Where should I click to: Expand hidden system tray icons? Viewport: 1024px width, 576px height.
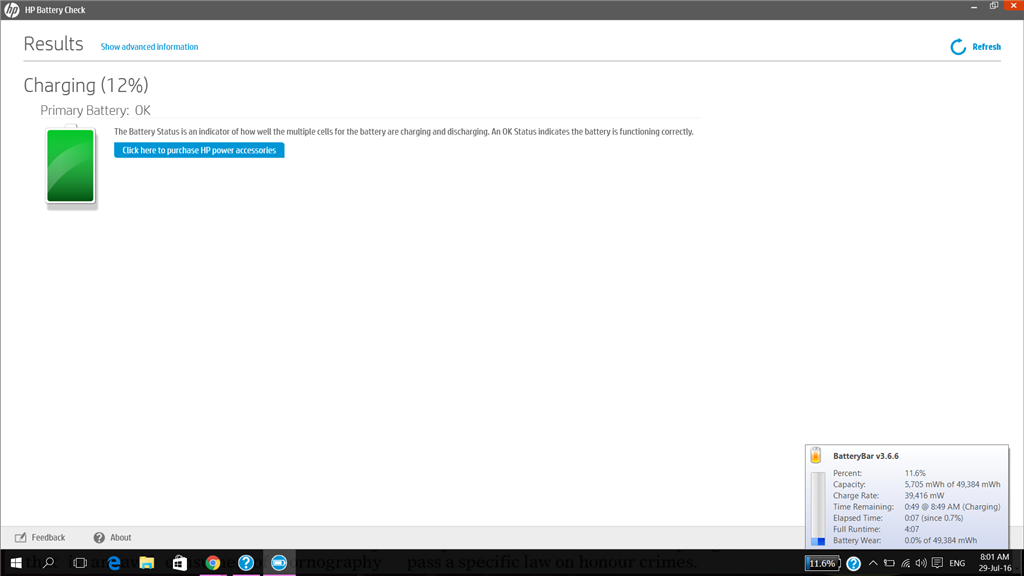point(872,563)
